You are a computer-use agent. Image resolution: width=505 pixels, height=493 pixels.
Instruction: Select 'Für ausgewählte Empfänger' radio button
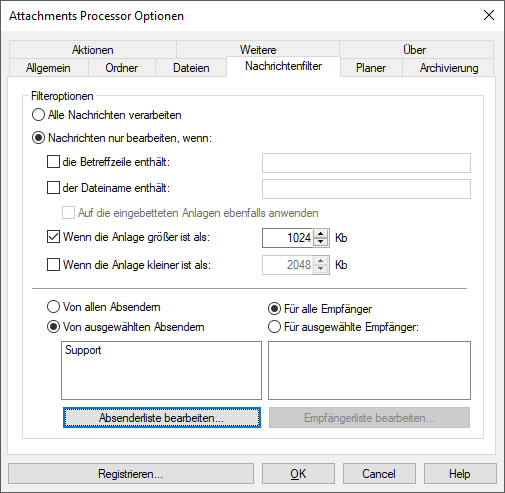point(274,327)
